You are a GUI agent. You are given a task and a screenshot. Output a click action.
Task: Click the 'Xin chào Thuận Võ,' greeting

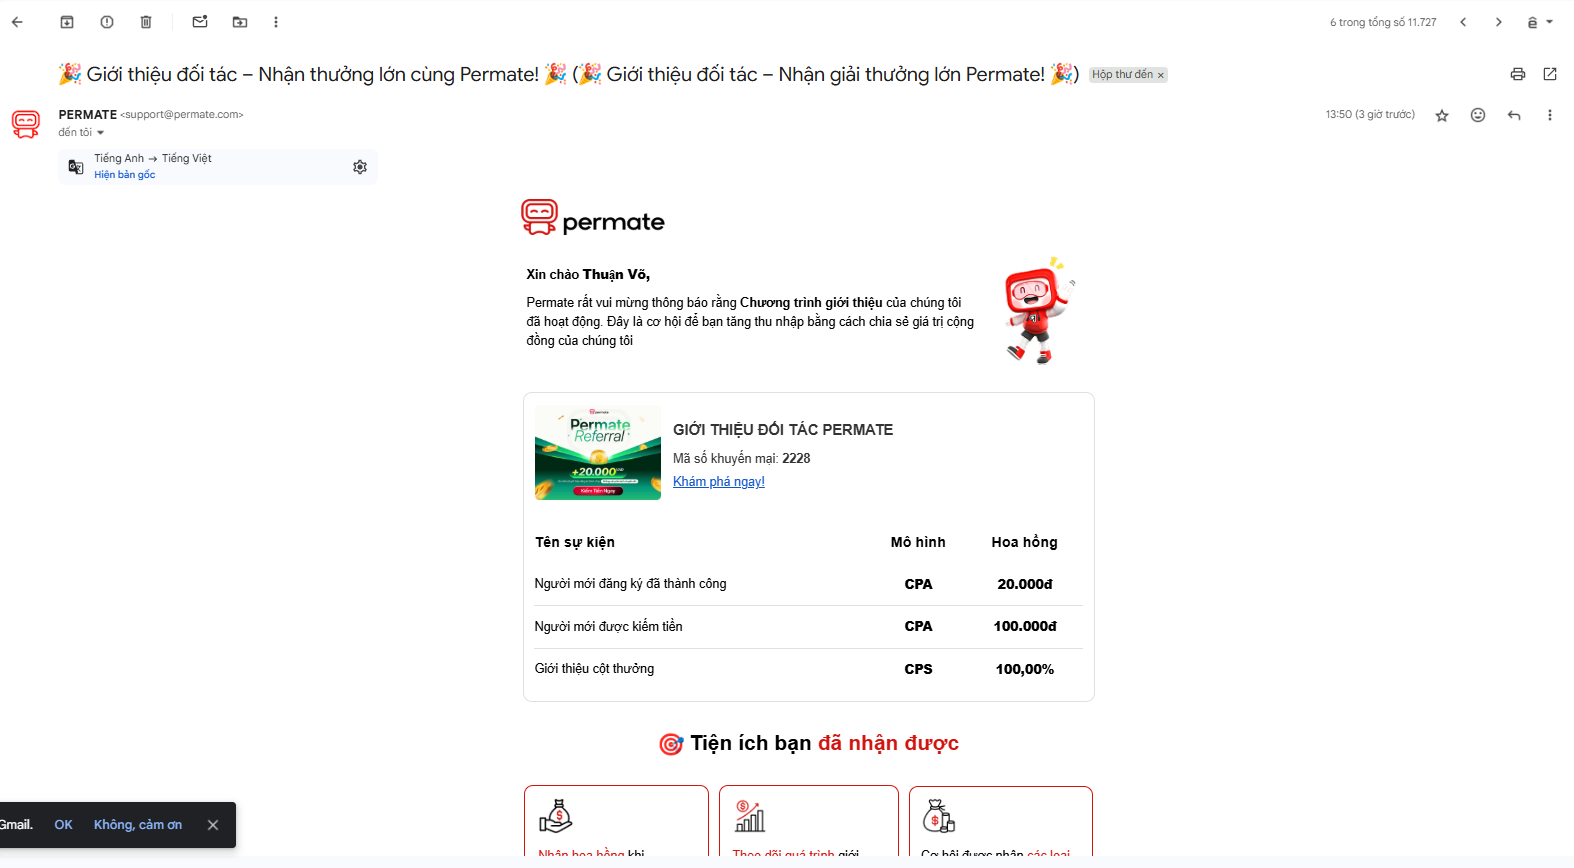click(588, 275)
